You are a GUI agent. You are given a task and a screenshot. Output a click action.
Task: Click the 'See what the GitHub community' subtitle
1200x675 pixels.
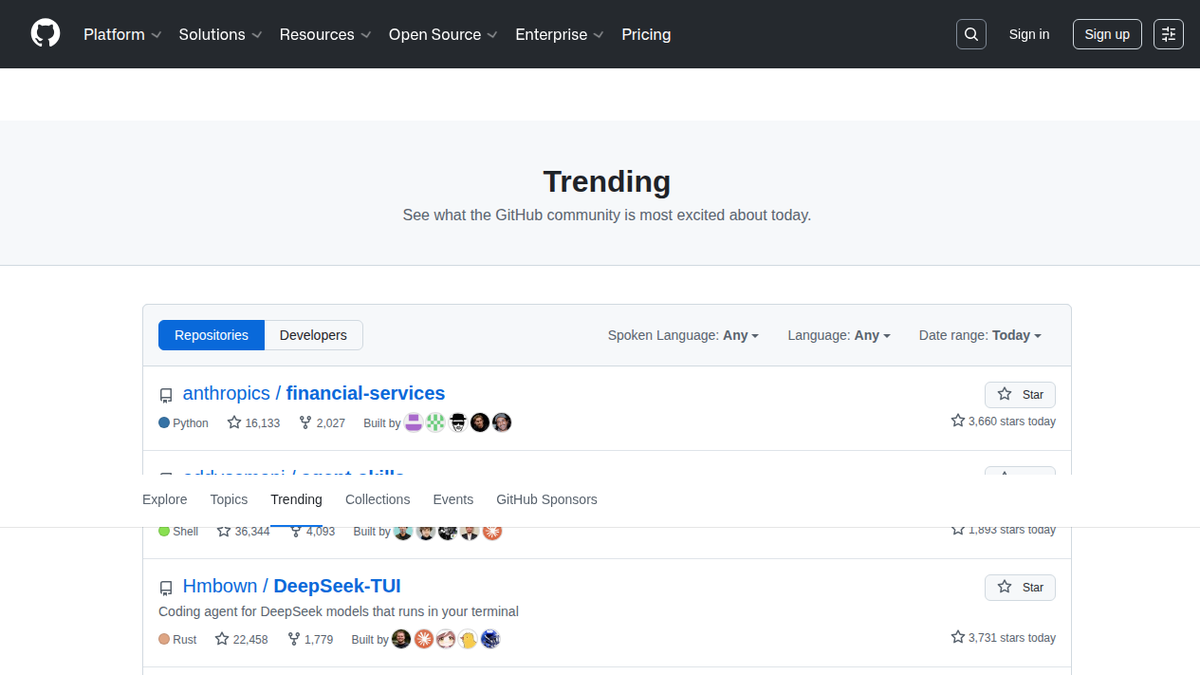coord(607,215)
